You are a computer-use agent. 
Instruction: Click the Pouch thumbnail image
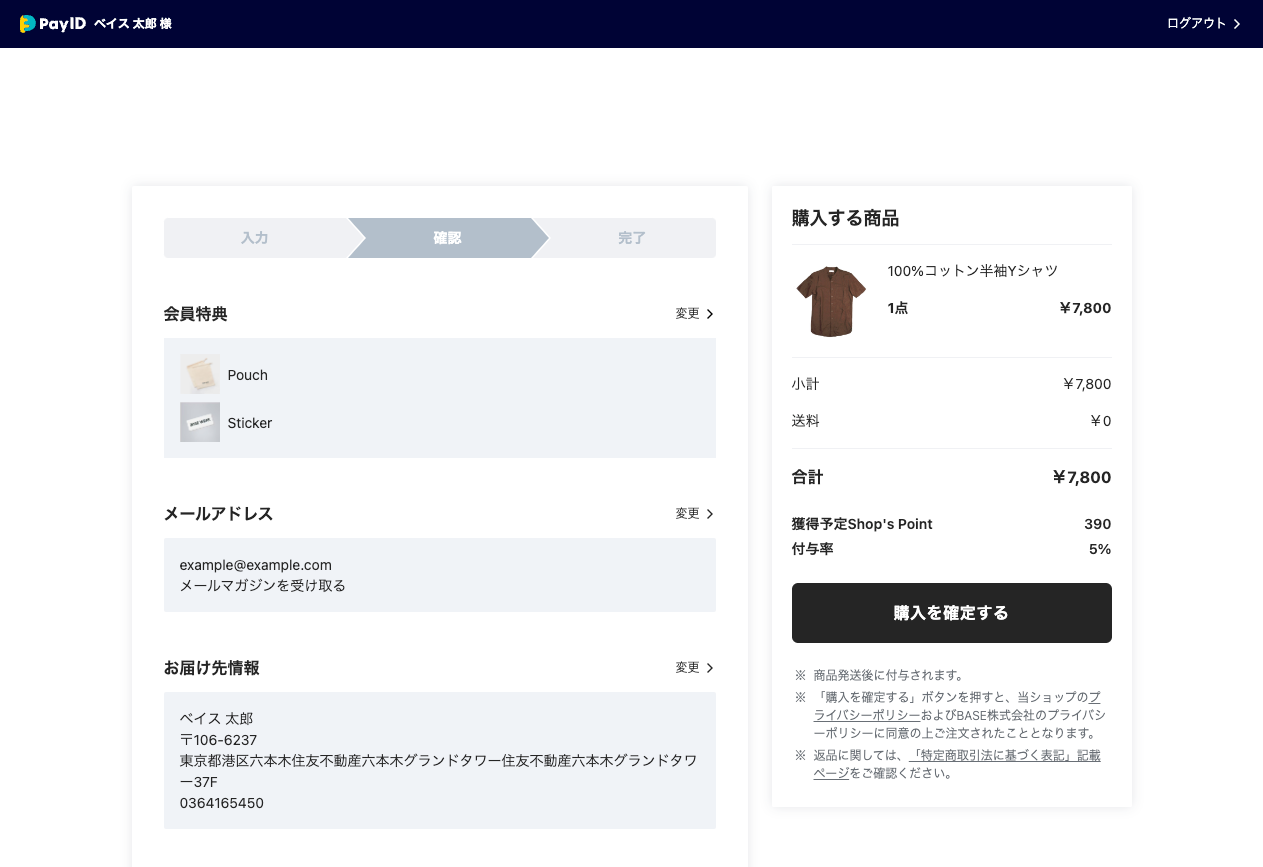200,374
